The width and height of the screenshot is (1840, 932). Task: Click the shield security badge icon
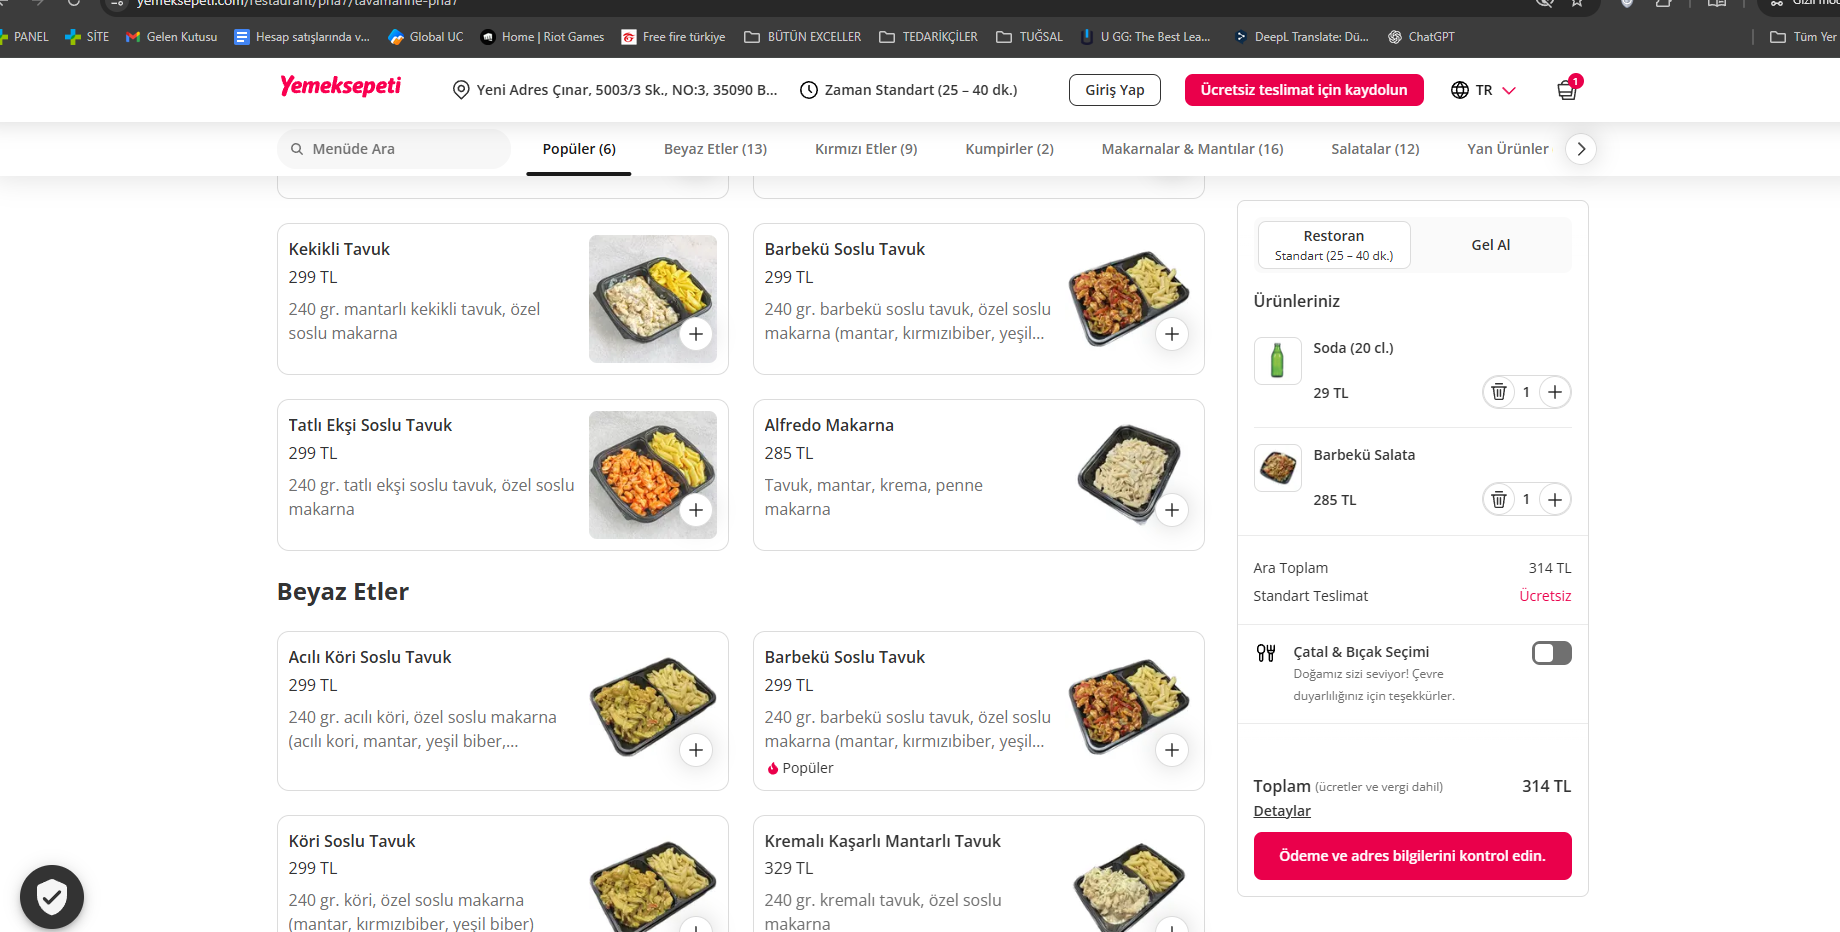tap(52, 897)
